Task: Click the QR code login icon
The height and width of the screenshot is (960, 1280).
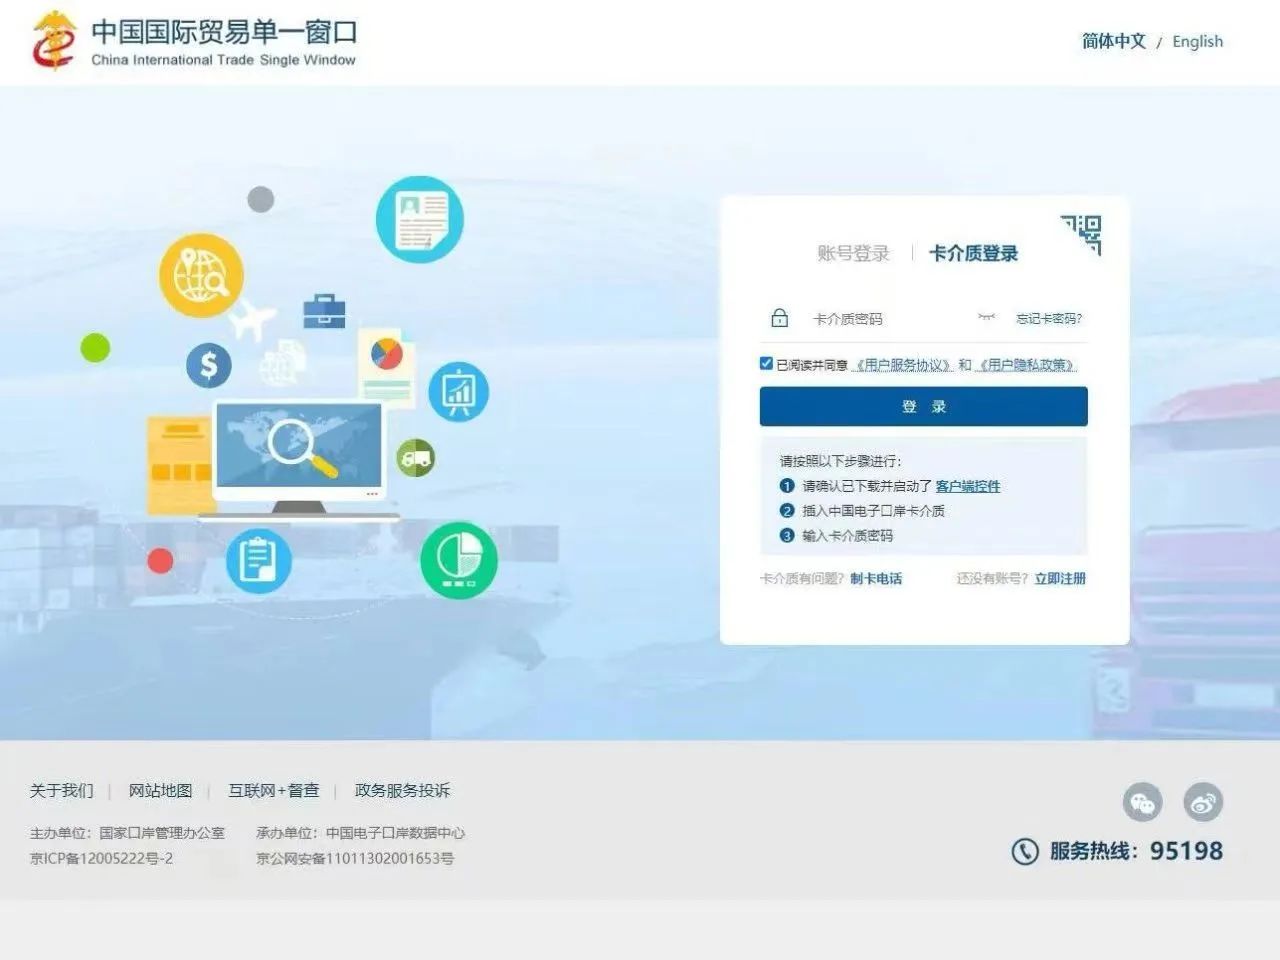Action: click(1082, 234)
